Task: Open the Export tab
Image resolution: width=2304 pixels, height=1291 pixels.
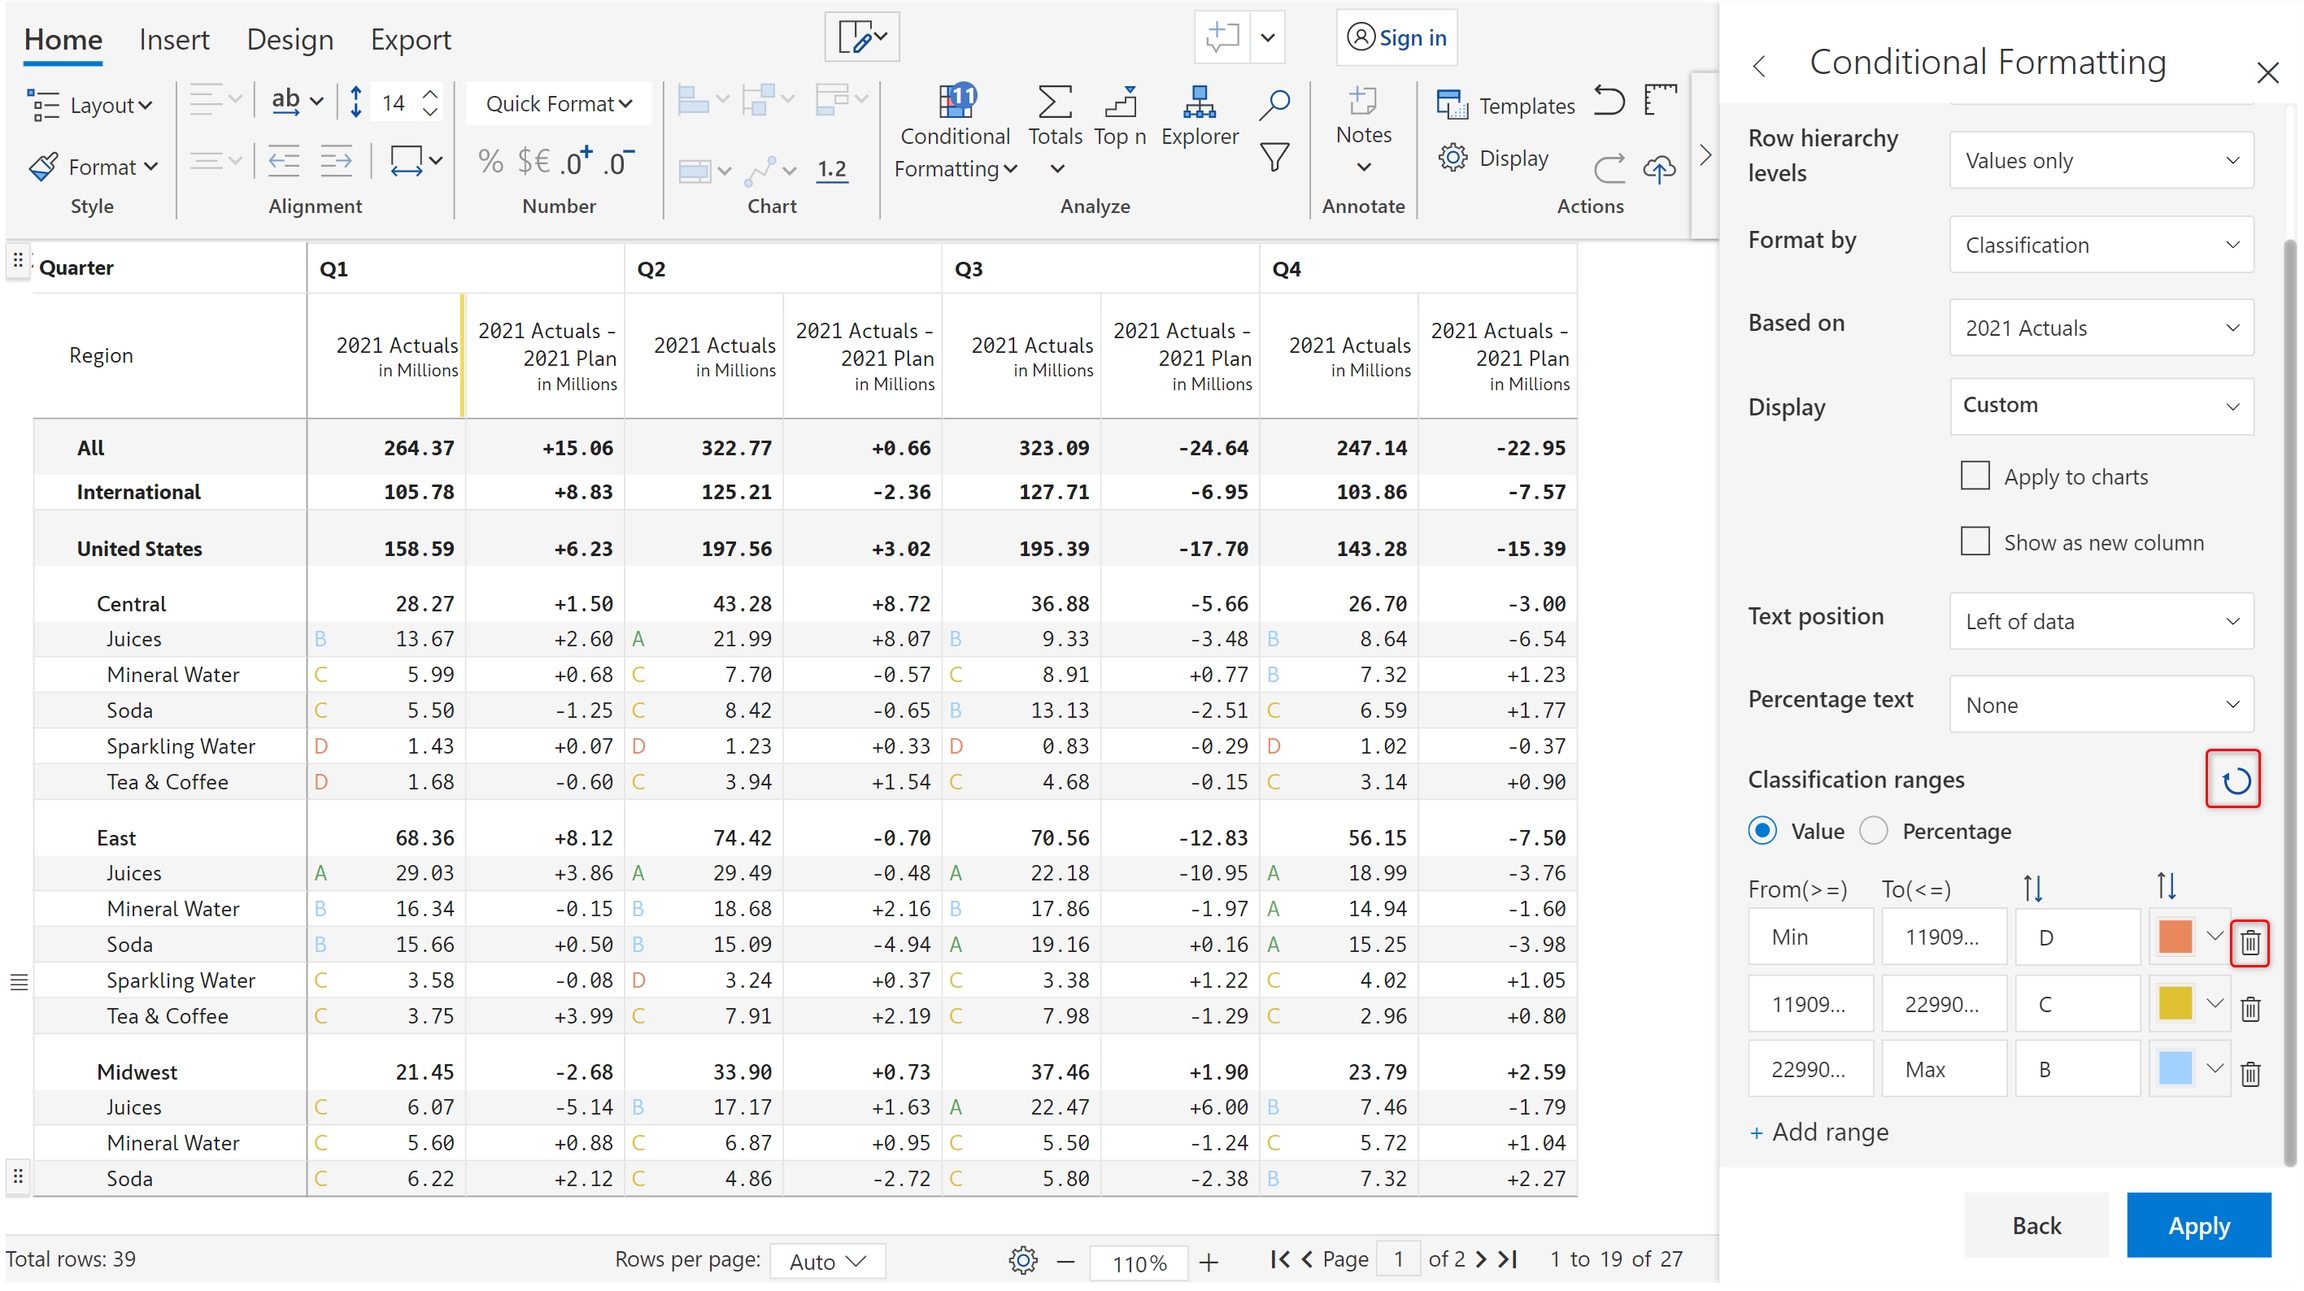Action: (410, 40)
